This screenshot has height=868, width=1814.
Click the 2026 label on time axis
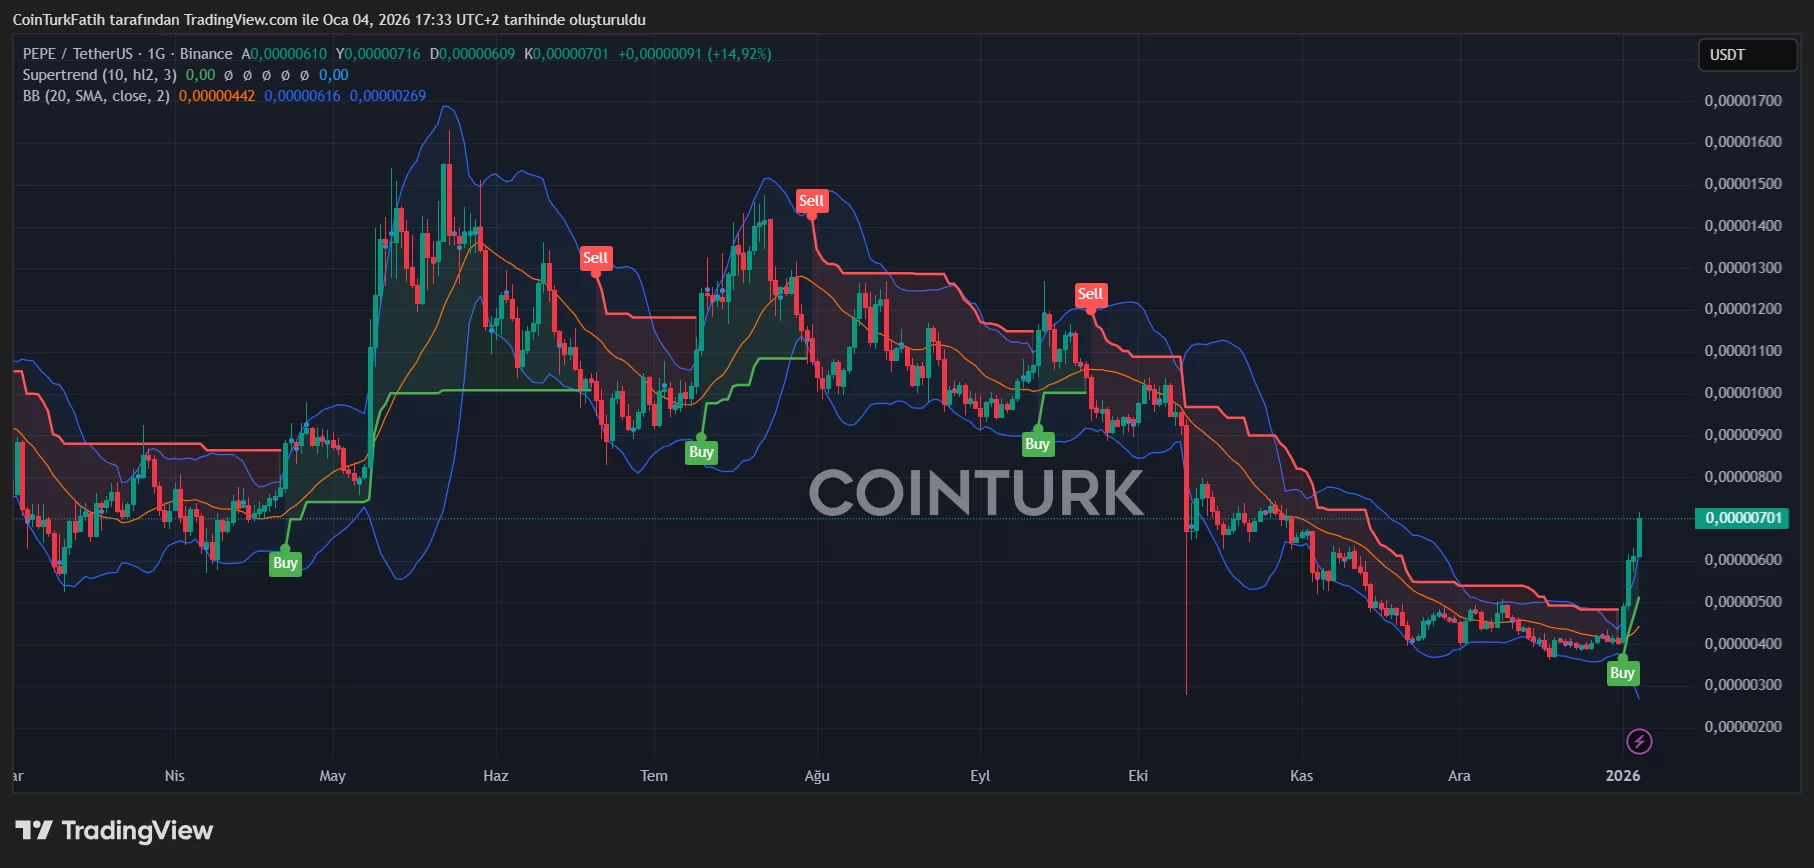tap(1622, 776)
